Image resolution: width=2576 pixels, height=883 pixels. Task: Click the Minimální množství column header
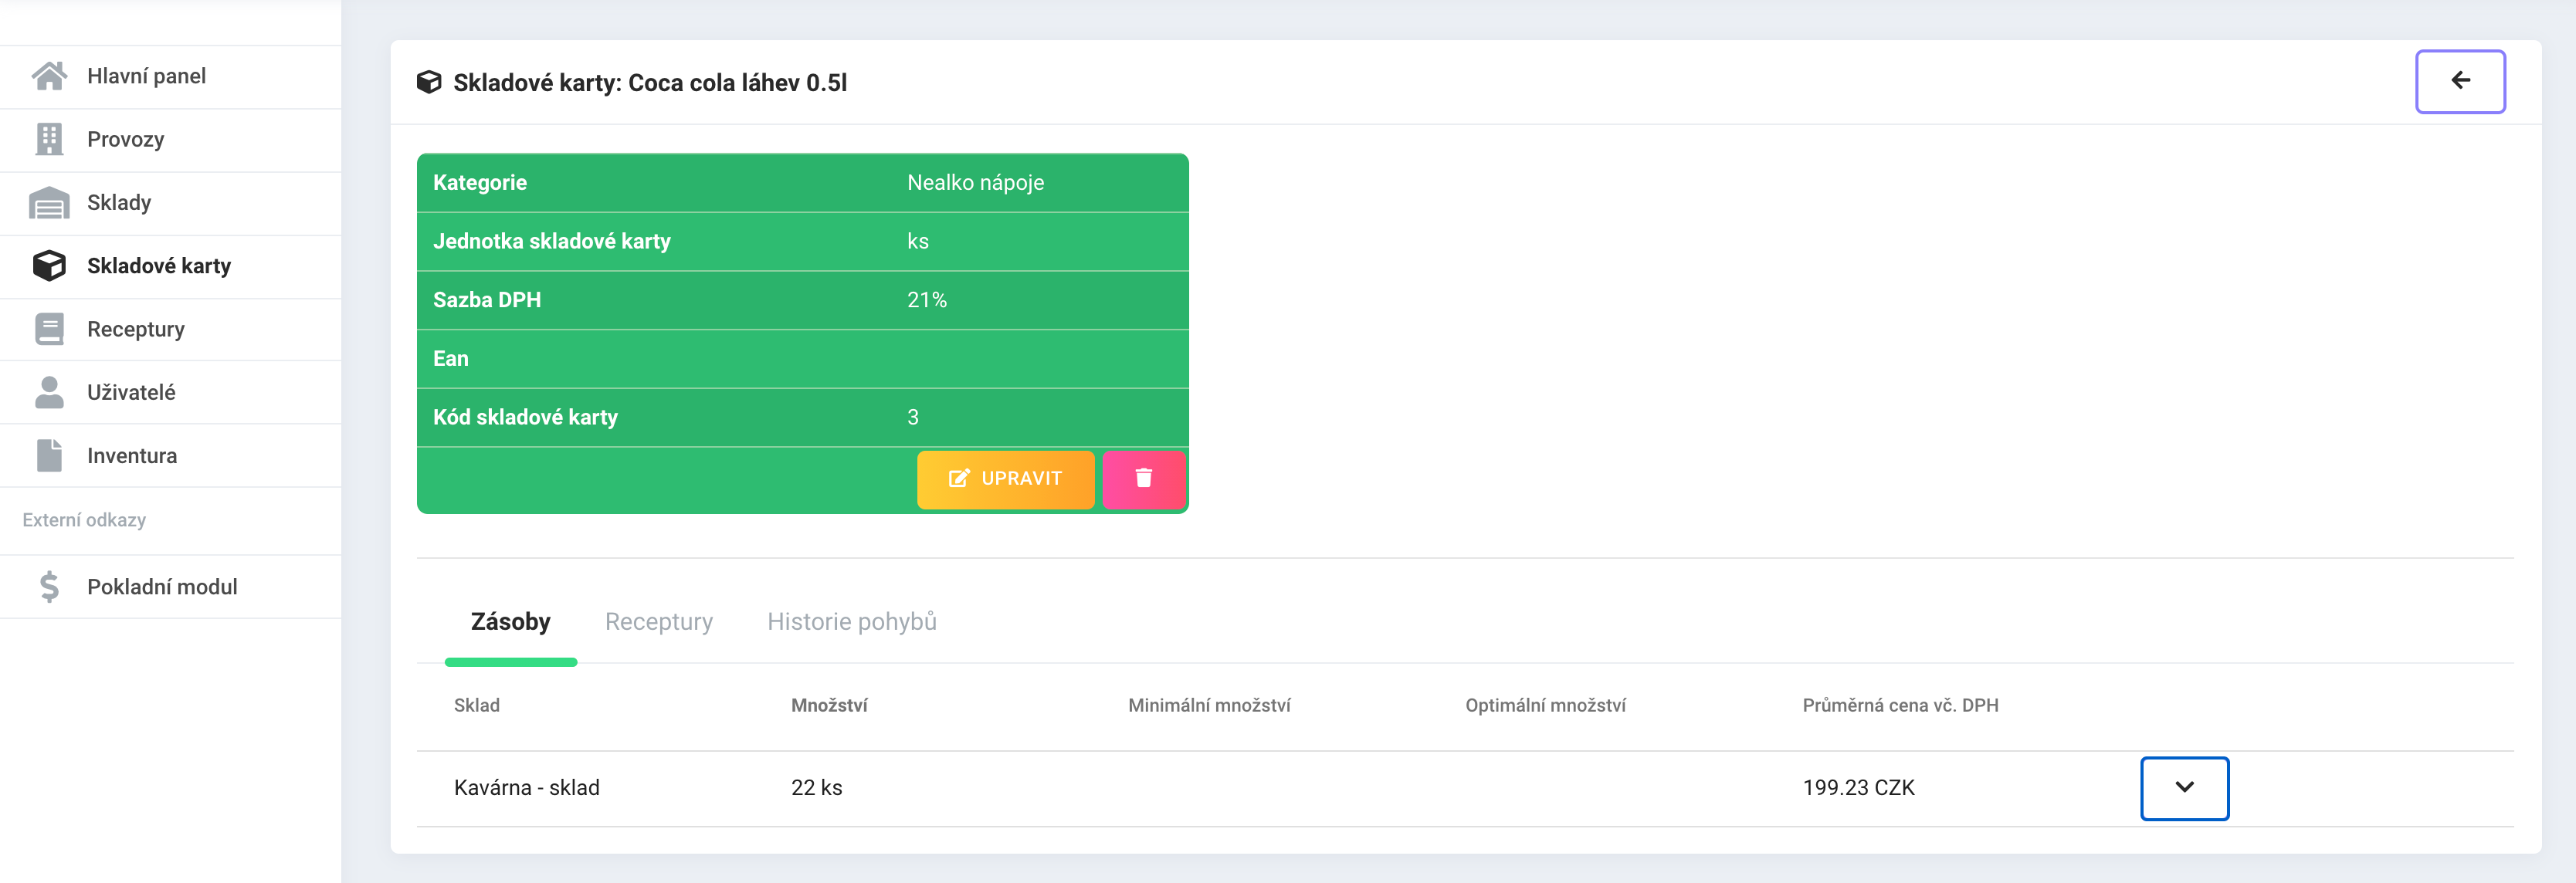pyautogui.click(x=1209, y=705)
